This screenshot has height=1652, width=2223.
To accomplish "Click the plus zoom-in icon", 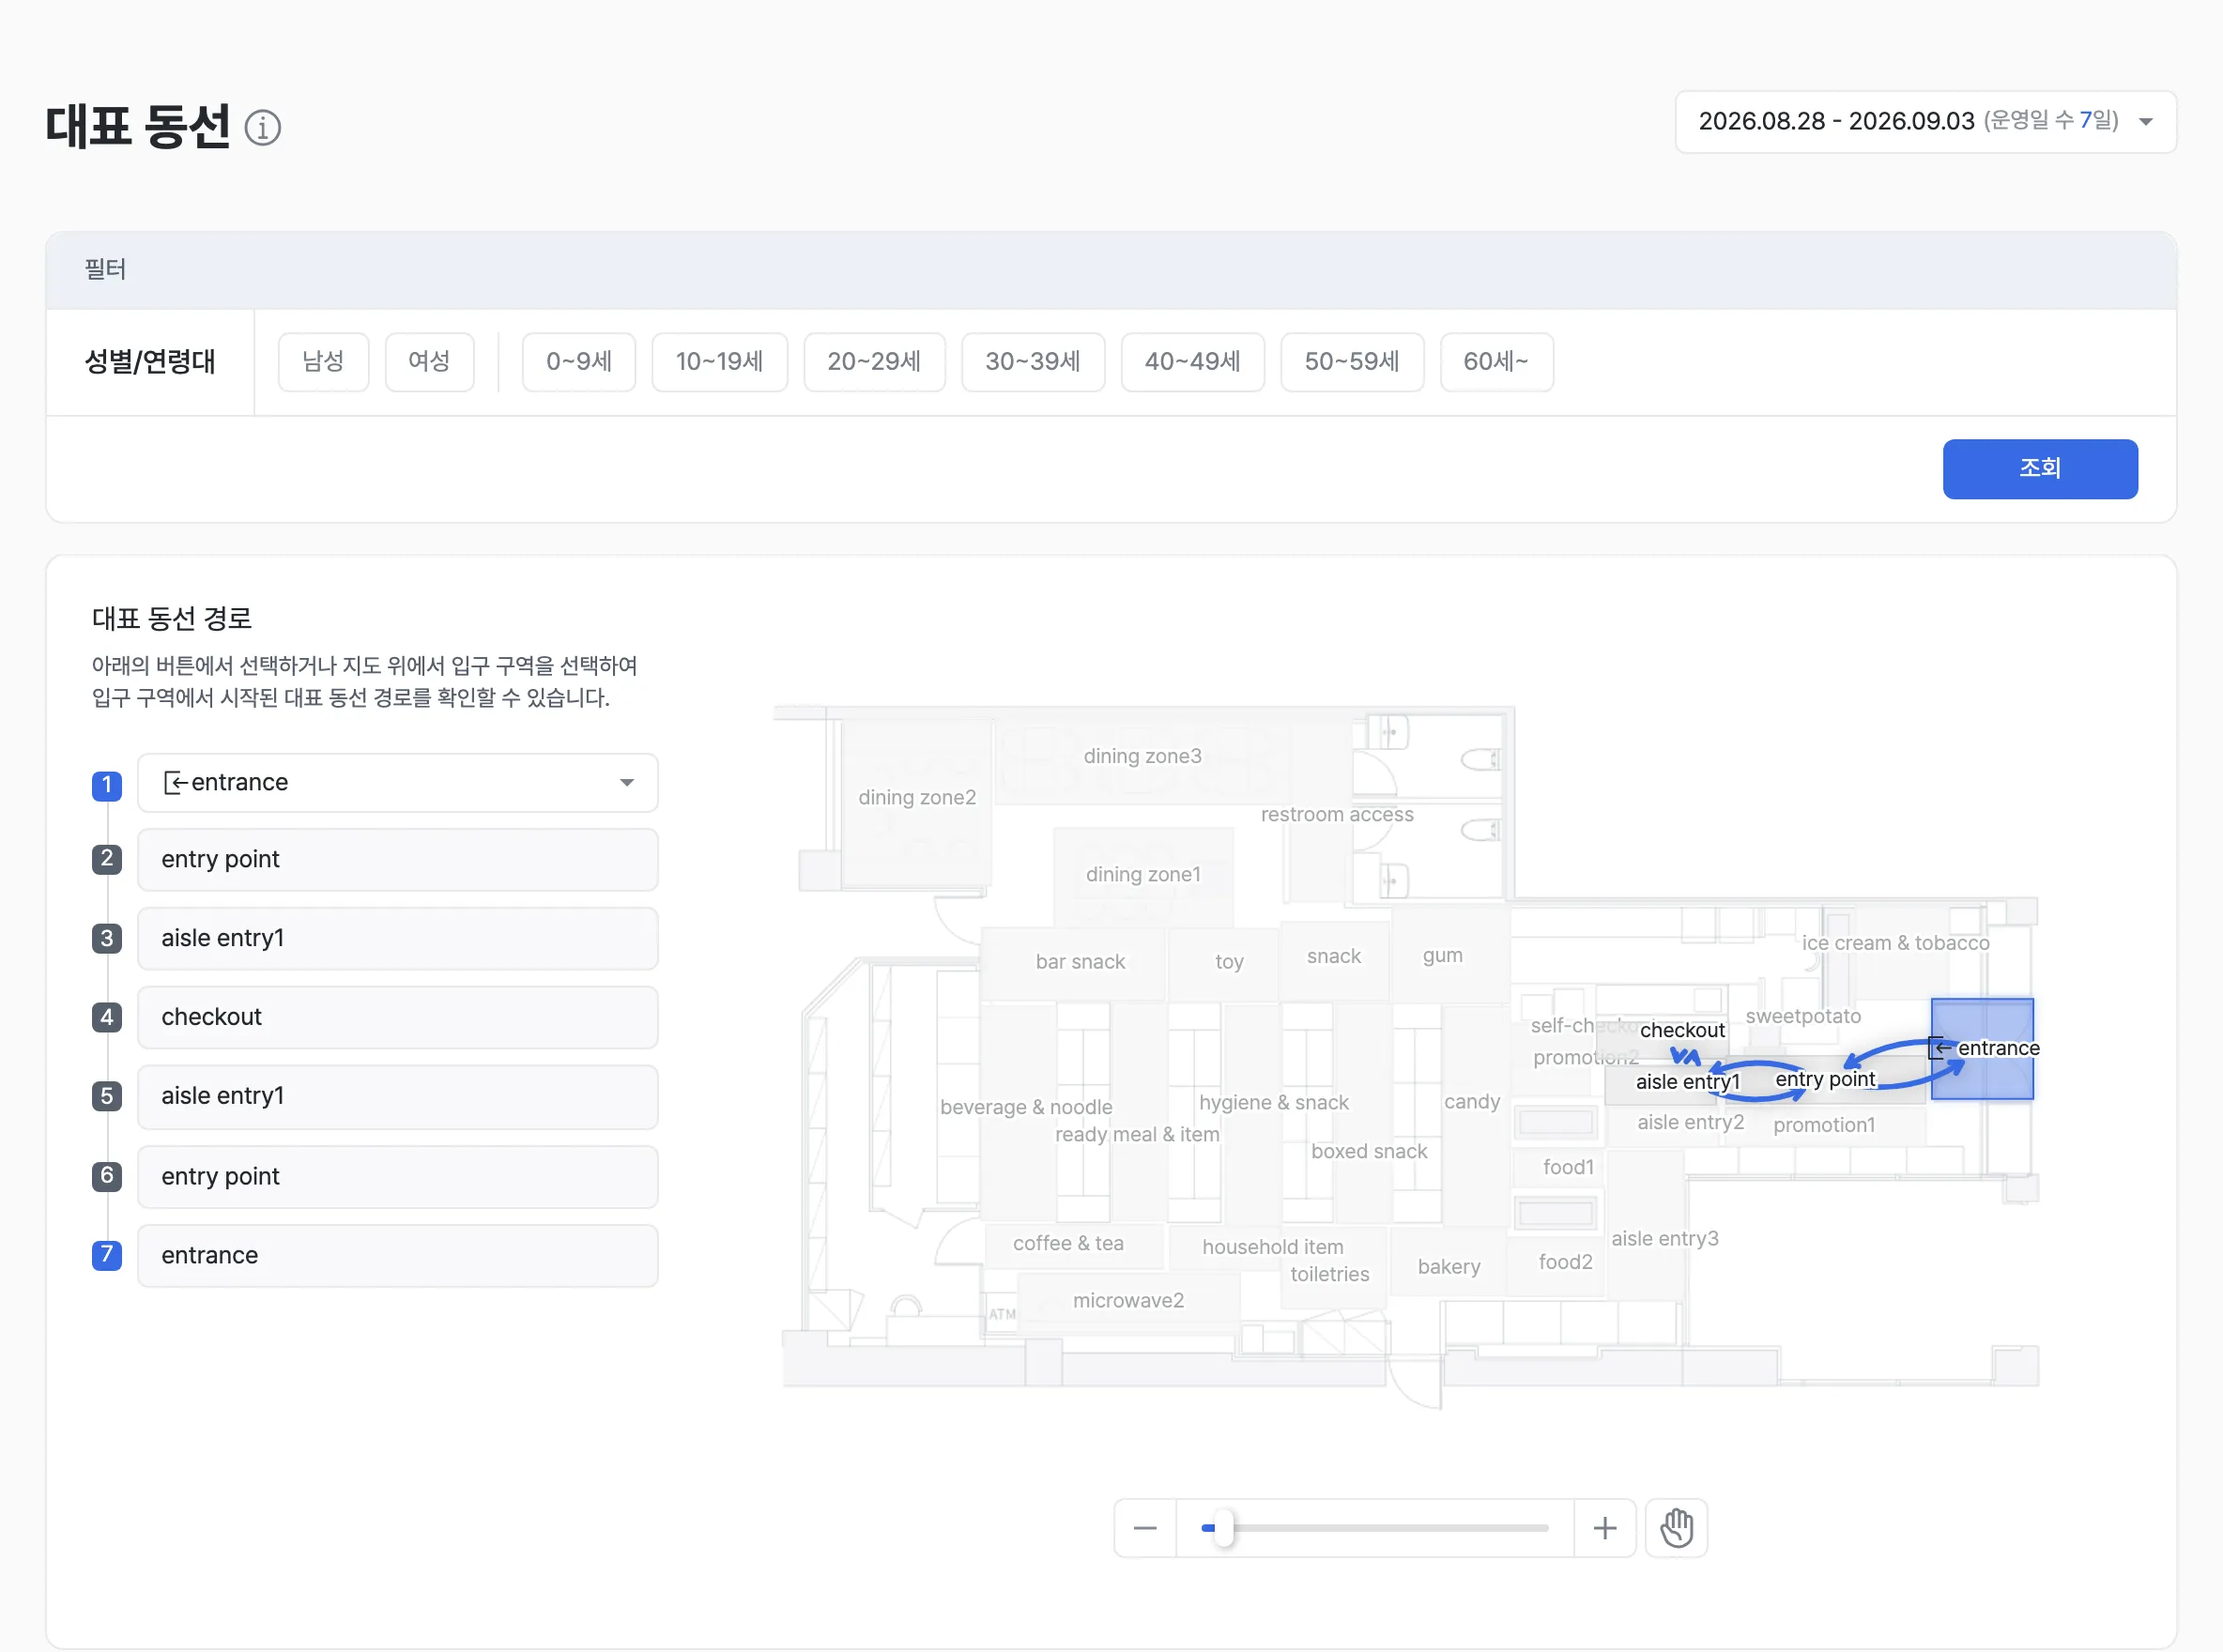I will 1605,1528.
